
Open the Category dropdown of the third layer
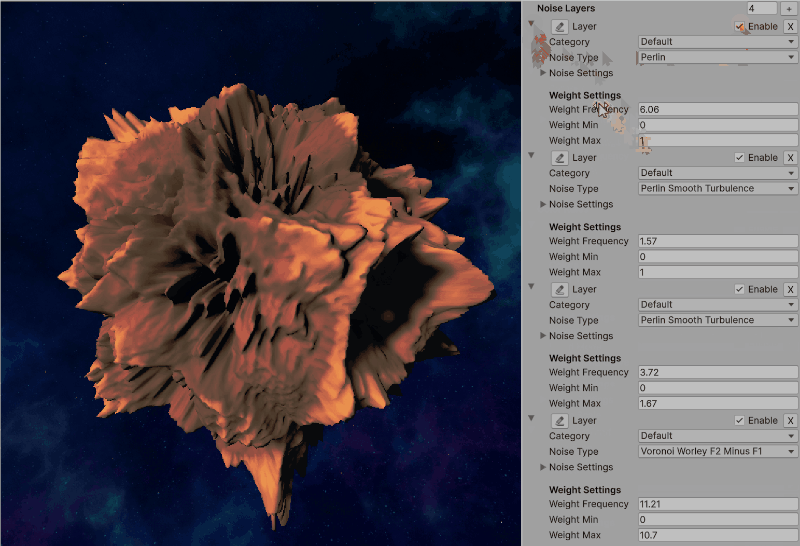click(x=717, y=305)
